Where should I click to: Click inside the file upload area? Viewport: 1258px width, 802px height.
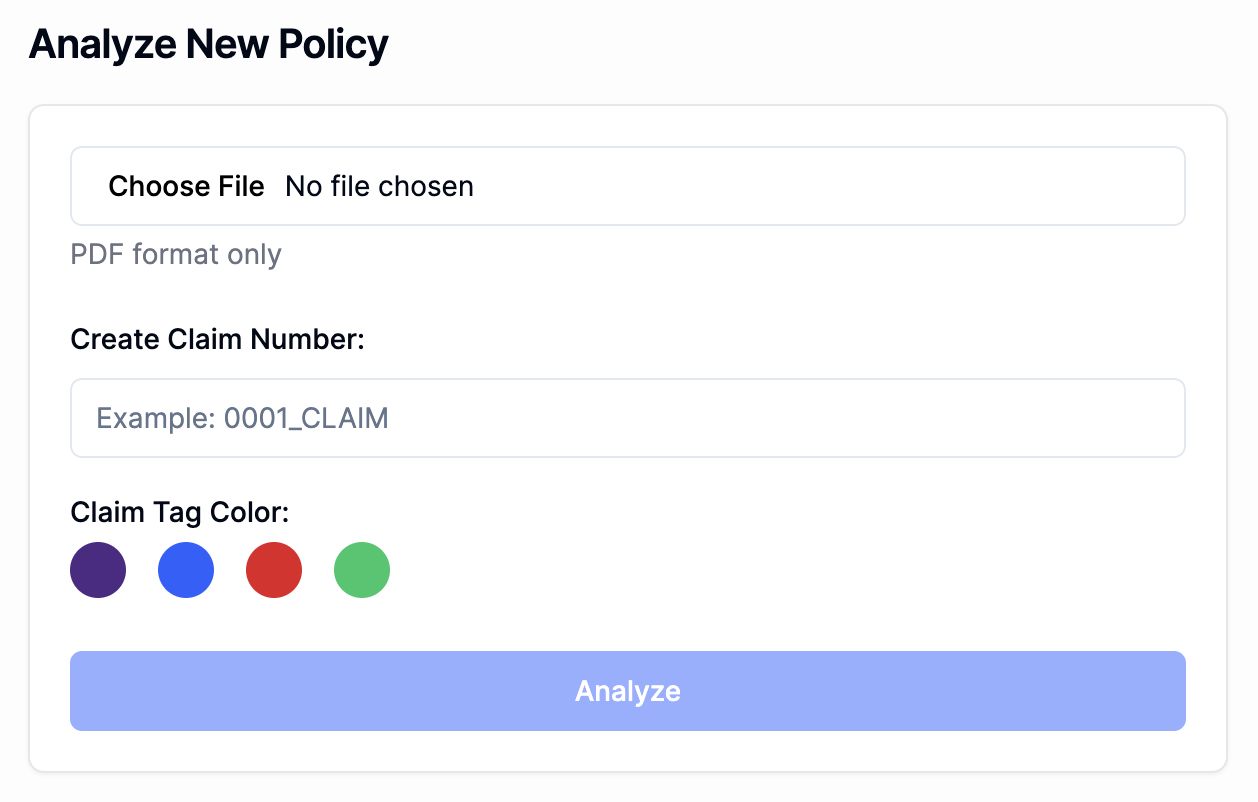point(627,186)
